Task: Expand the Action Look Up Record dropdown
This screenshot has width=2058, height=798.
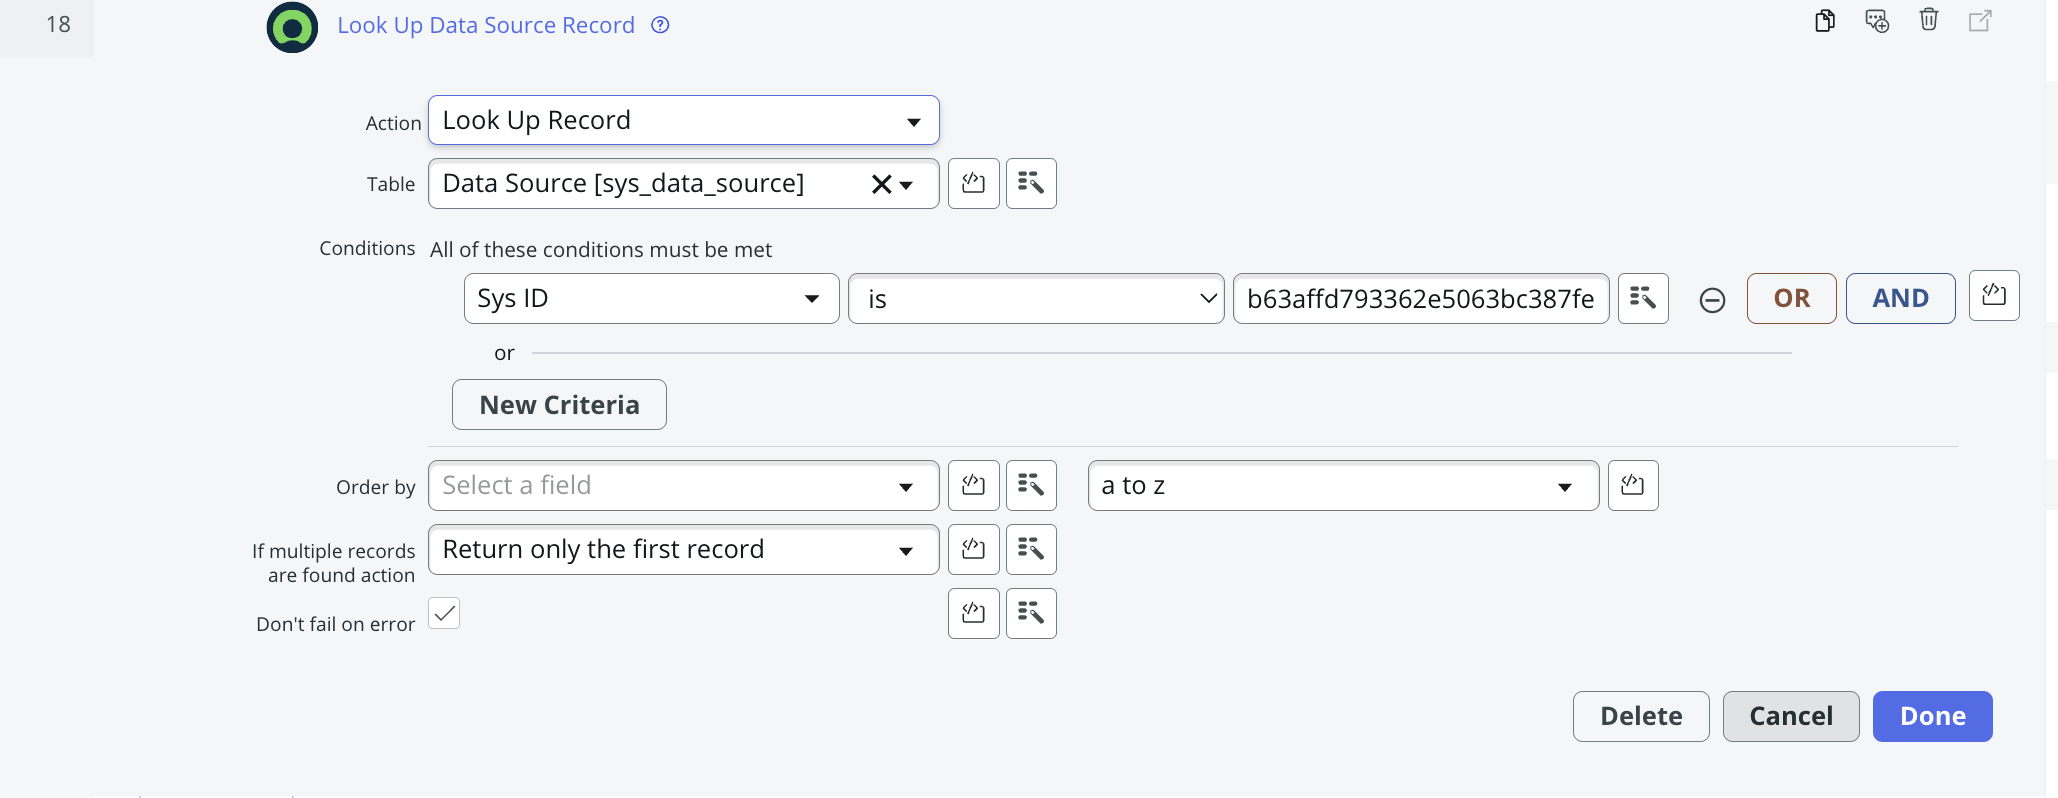Action: (x=683, y=120)
